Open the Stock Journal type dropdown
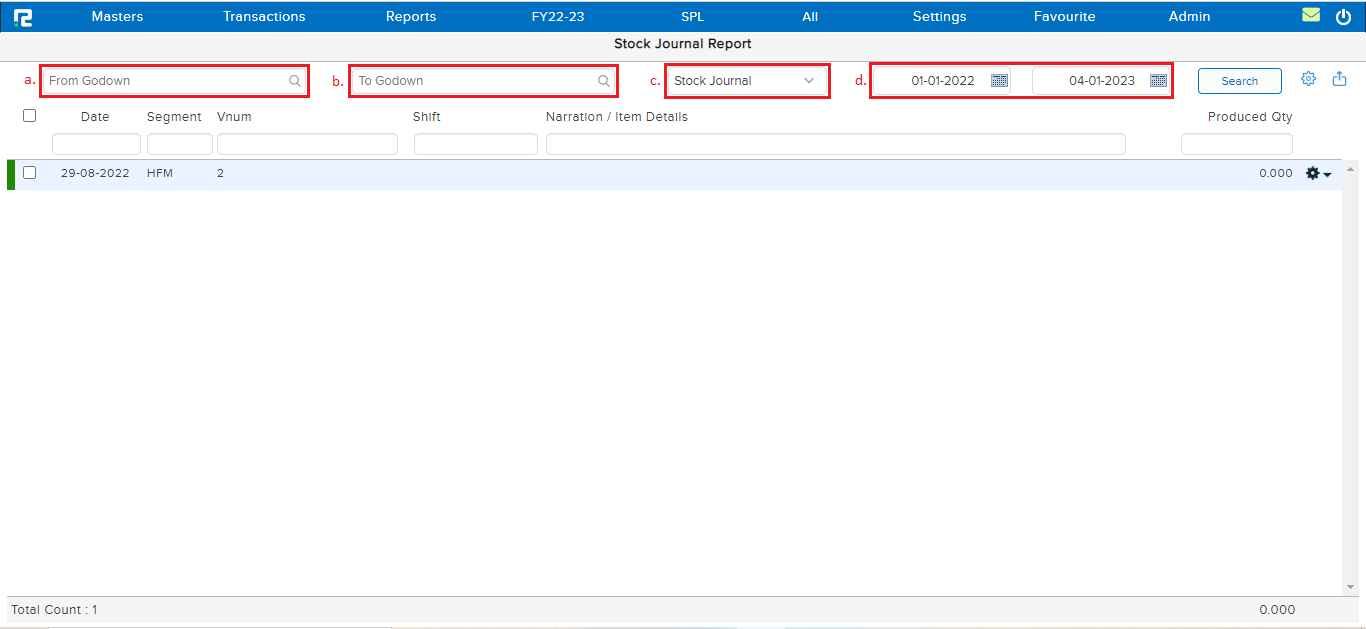1366x629 pixels. 809,80
